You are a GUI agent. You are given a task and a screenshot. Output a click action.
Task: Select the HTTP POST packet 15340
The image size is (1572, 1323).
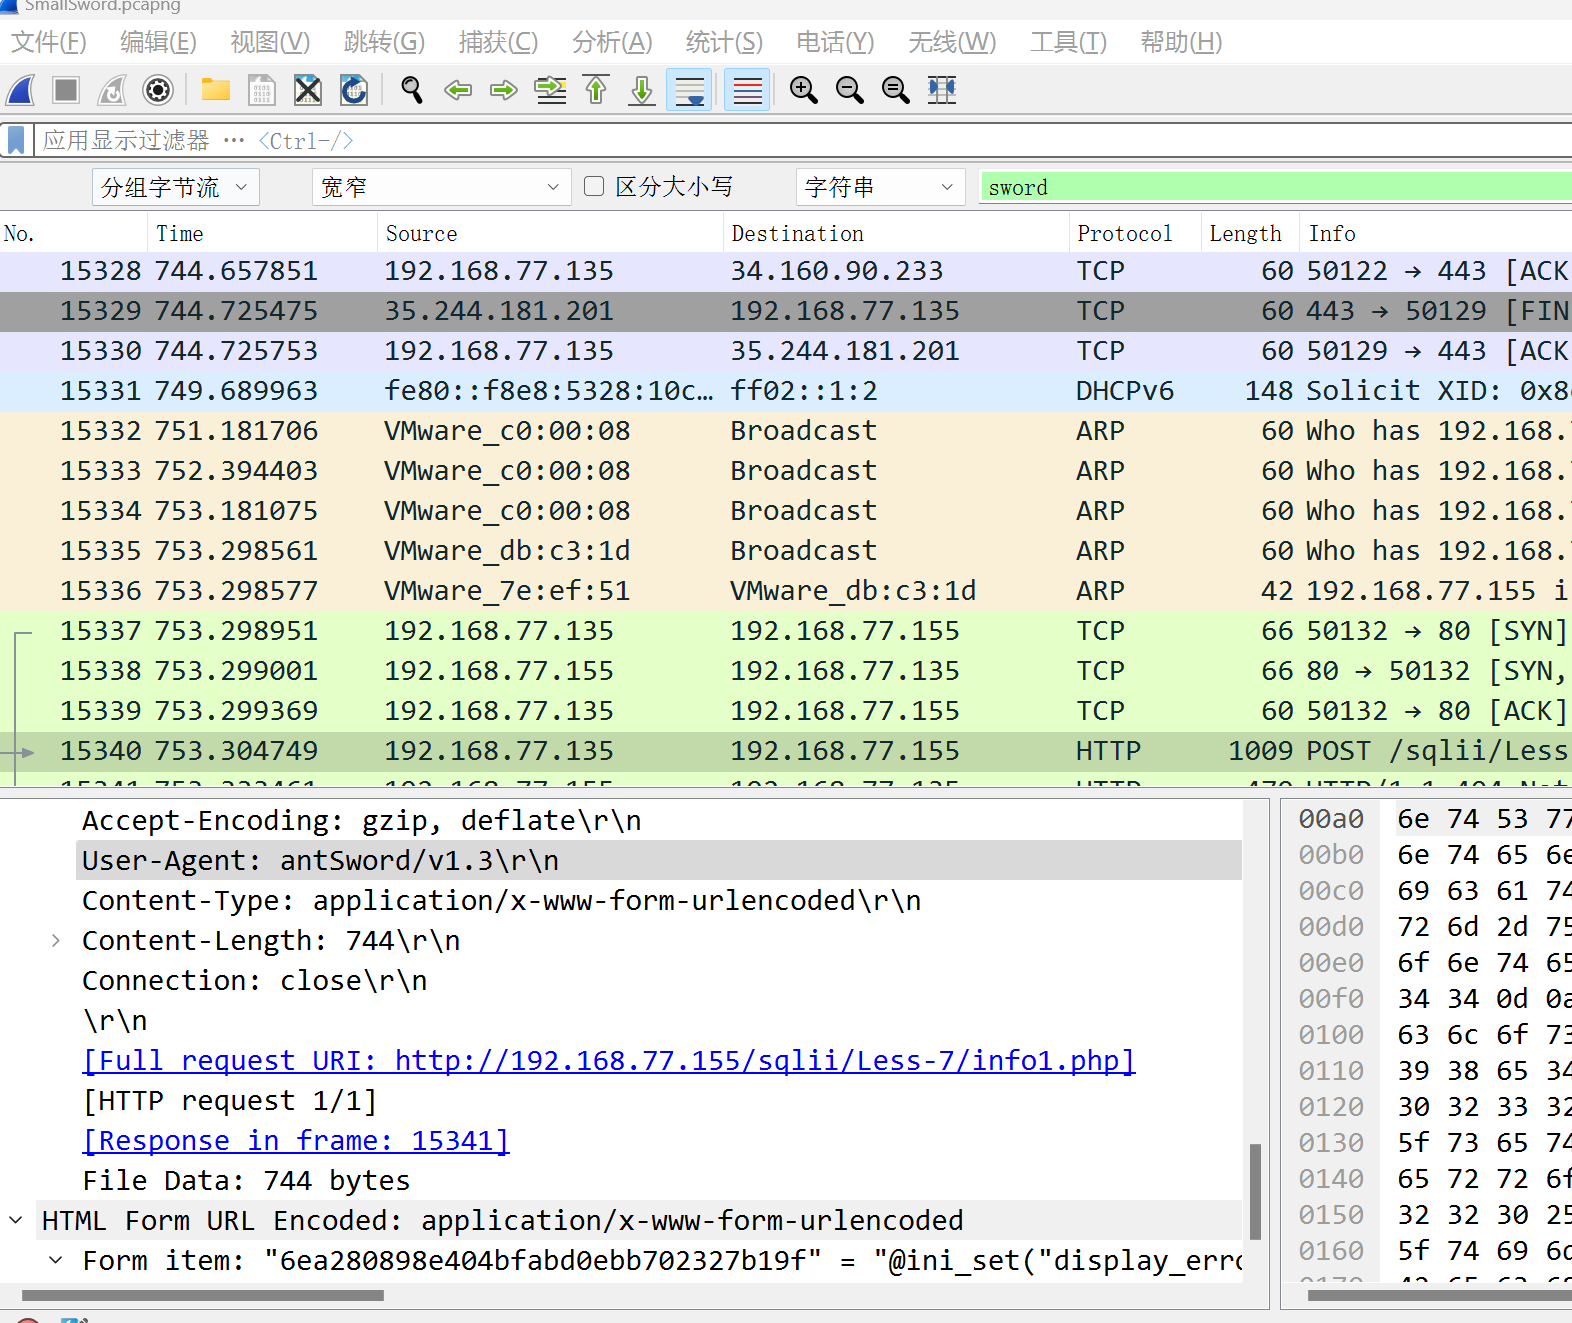[x=786, y=751]
